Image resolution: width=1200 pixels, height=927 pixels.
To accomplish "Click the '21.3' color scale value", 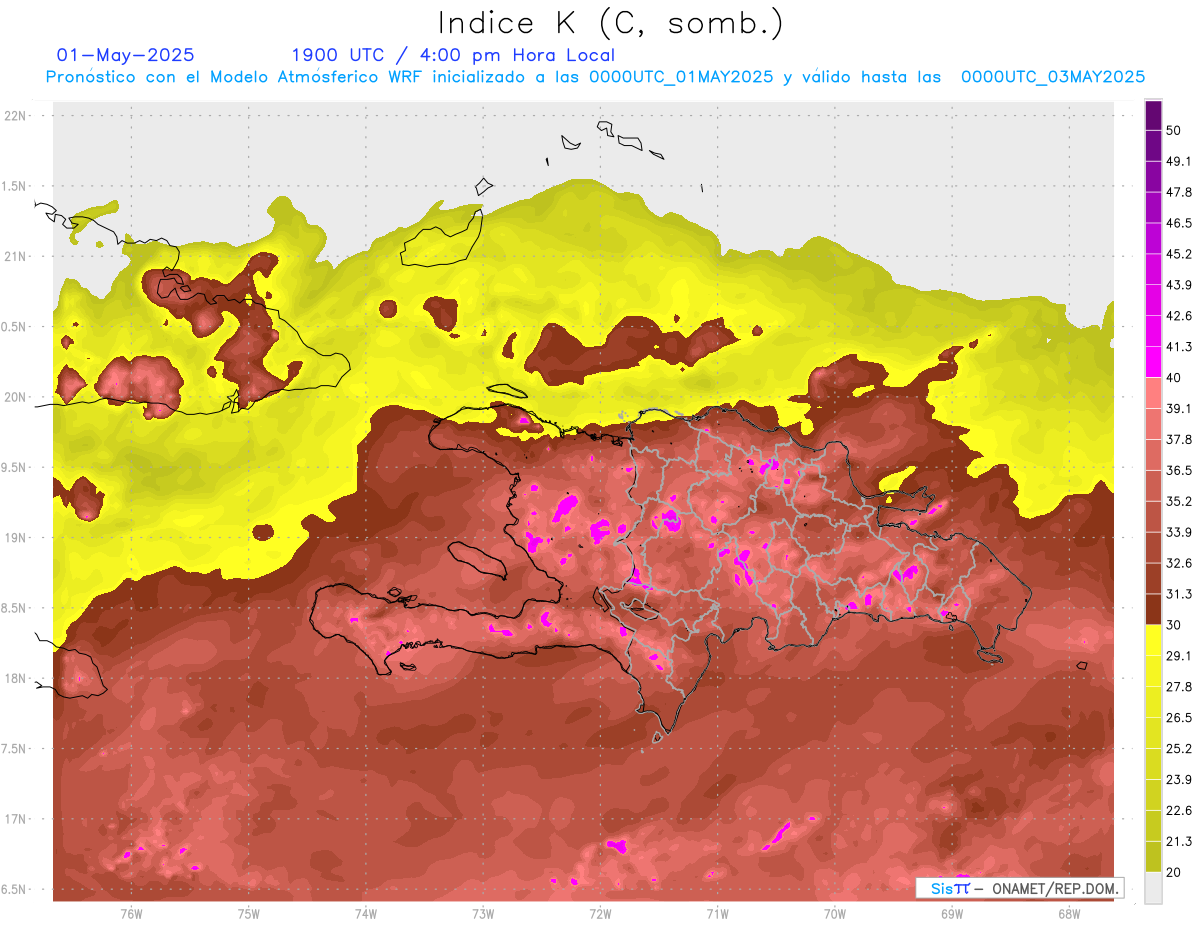I will click(1178, 842).
